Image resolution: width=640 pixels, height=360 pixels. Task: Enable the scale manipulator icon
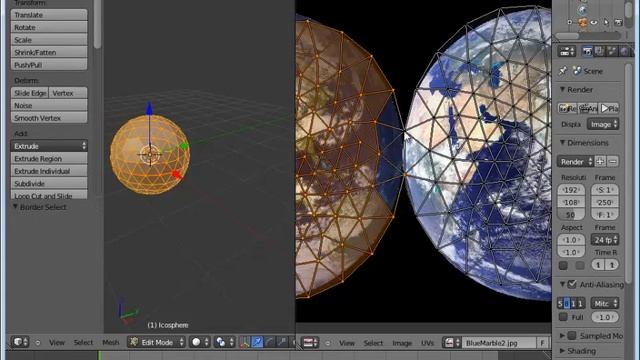click(282, 342)
